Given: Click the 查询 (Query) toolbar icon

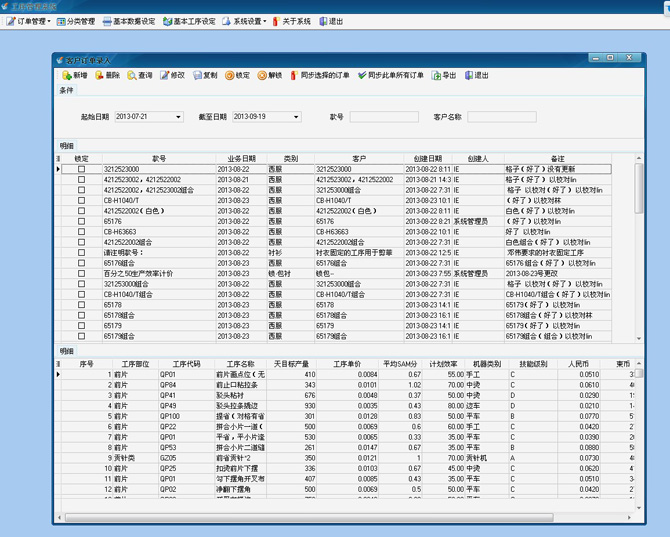Looking at the screenshot, I should click(133, 76).
